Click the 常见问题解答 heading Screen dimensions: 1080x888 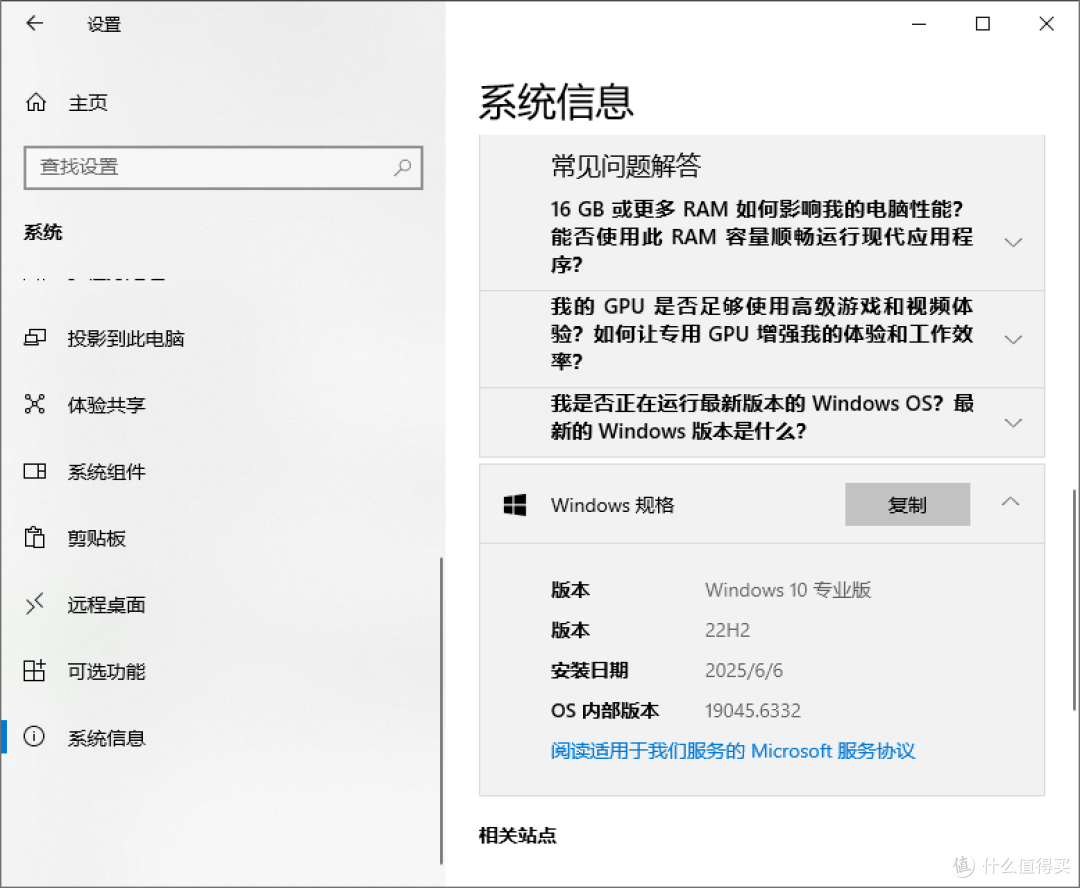point(625,166)
